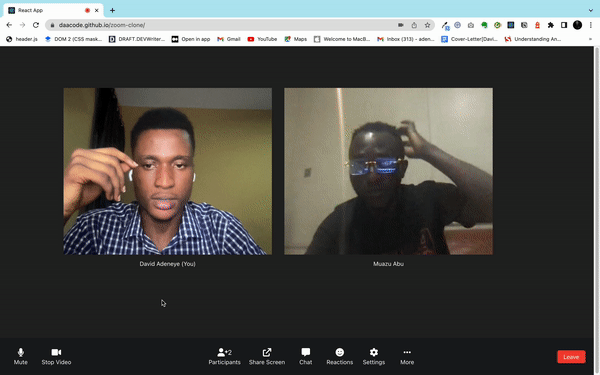Select David Adeneye's video tile

tap(168, 171)
